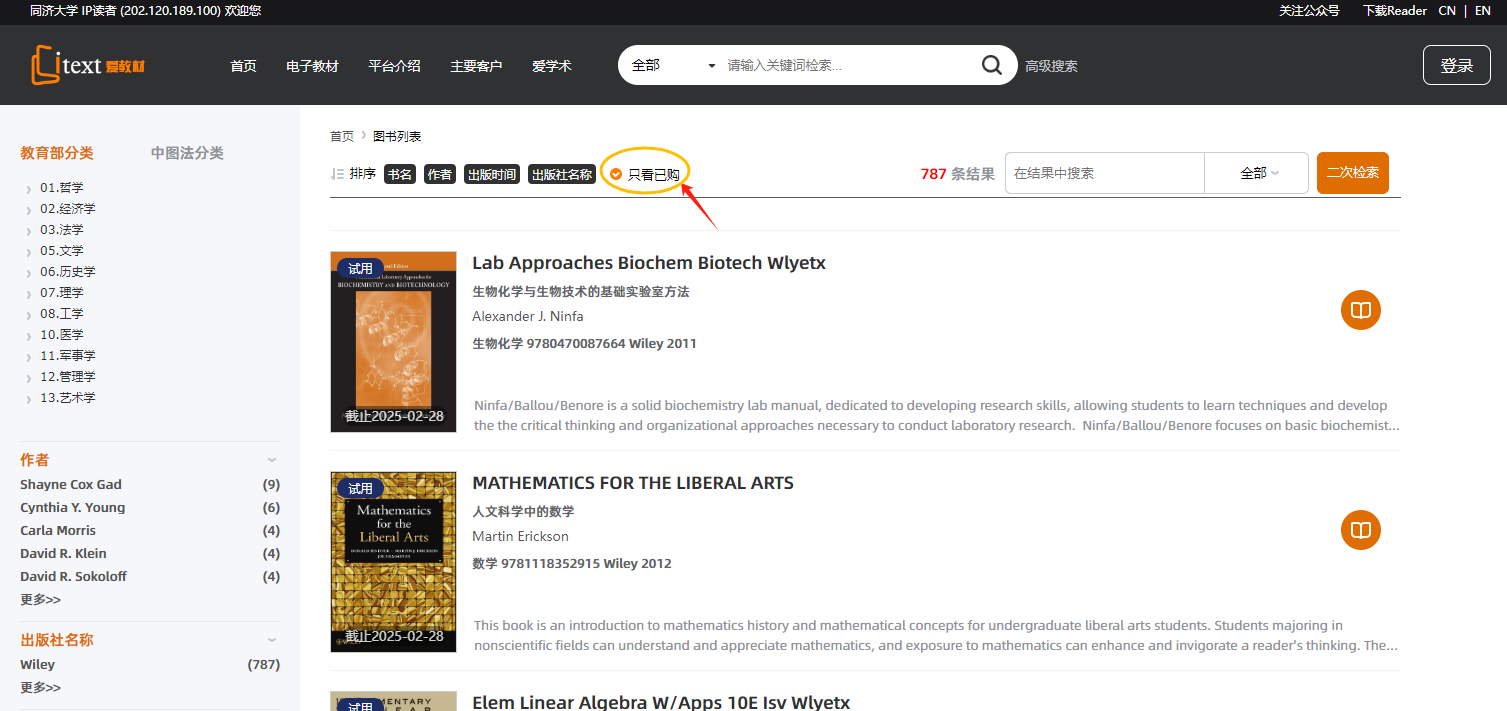Open Lab Approaches Biochem book cover
Image resolution: width=1507 pixels, height=711 pixels.
tap(393, 342)
